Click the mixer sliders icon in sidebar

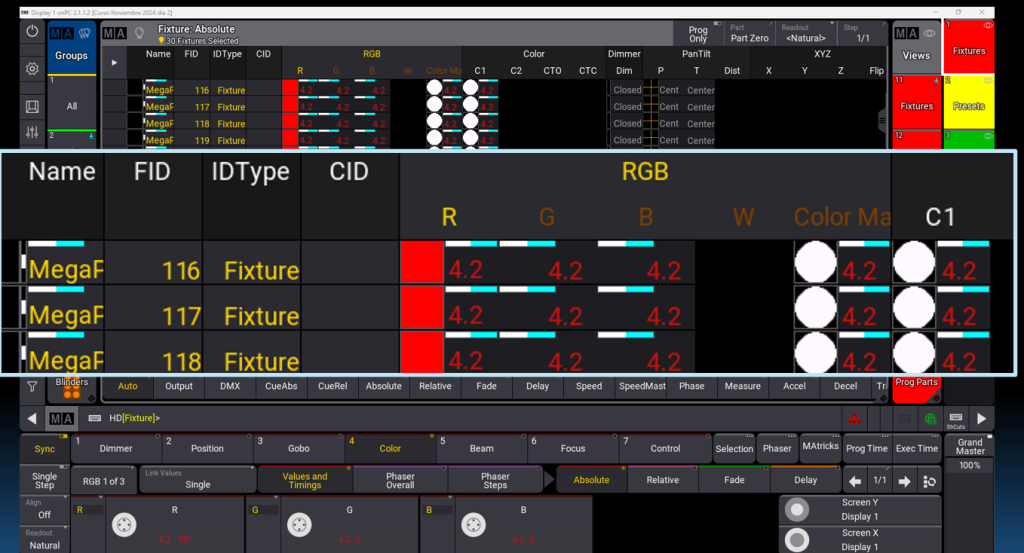click(32, 133)
